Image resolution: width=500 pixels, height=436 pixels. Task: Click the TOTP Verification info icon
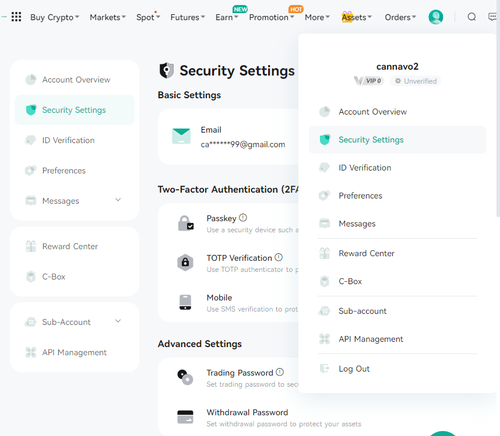click(279, 257)
